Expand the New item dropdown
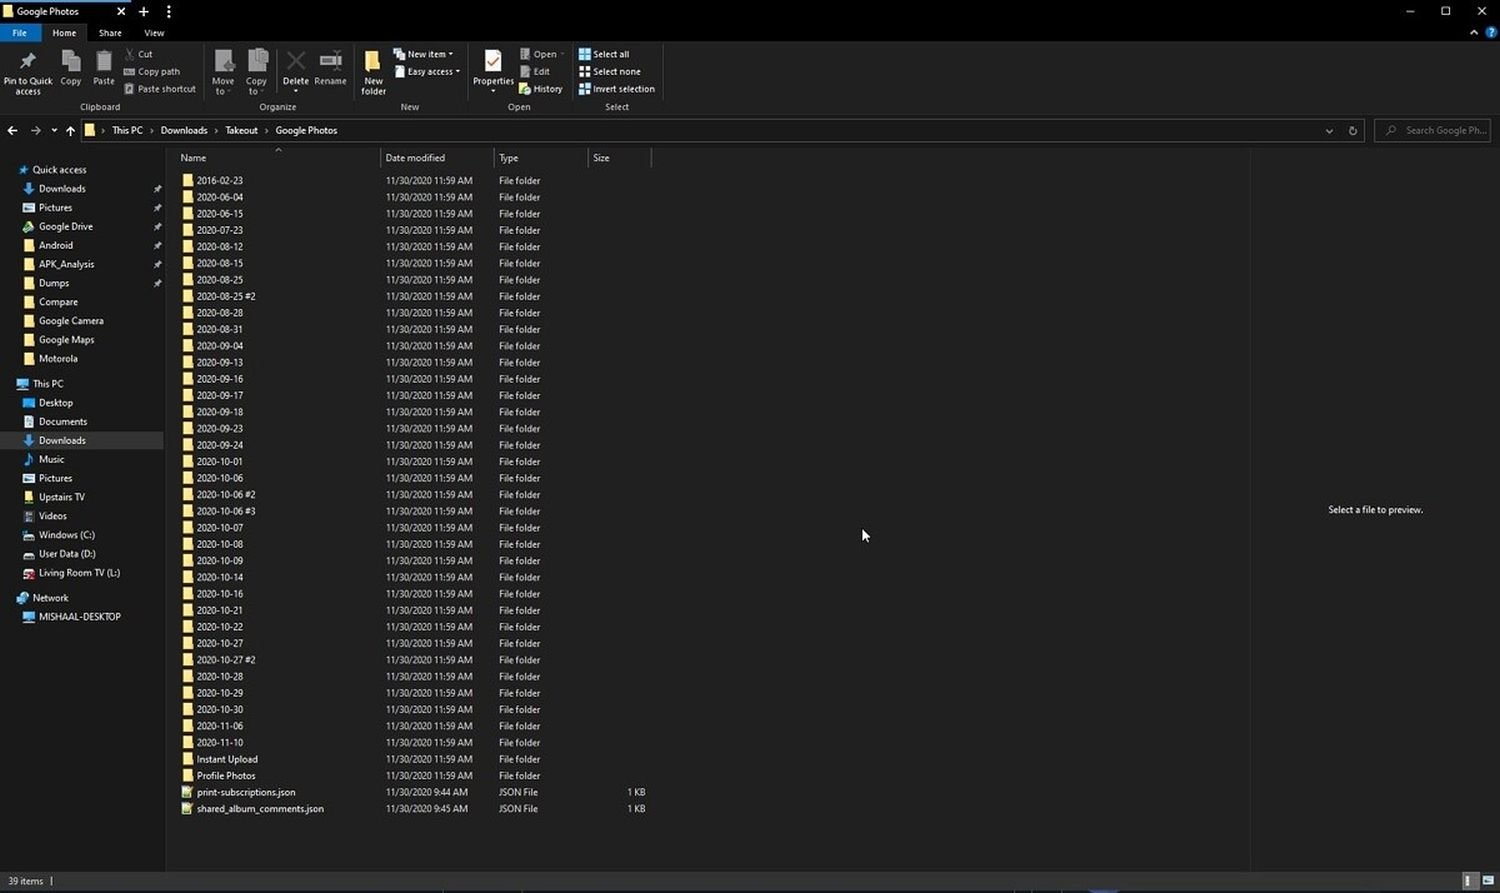 (x=424, y=54)
